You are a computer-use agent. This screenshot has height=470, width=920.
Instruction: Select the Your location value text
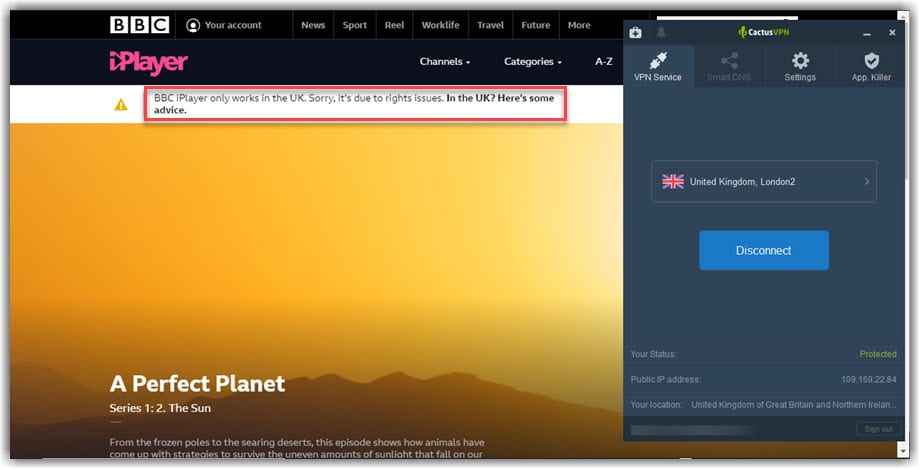click(794, 405)
